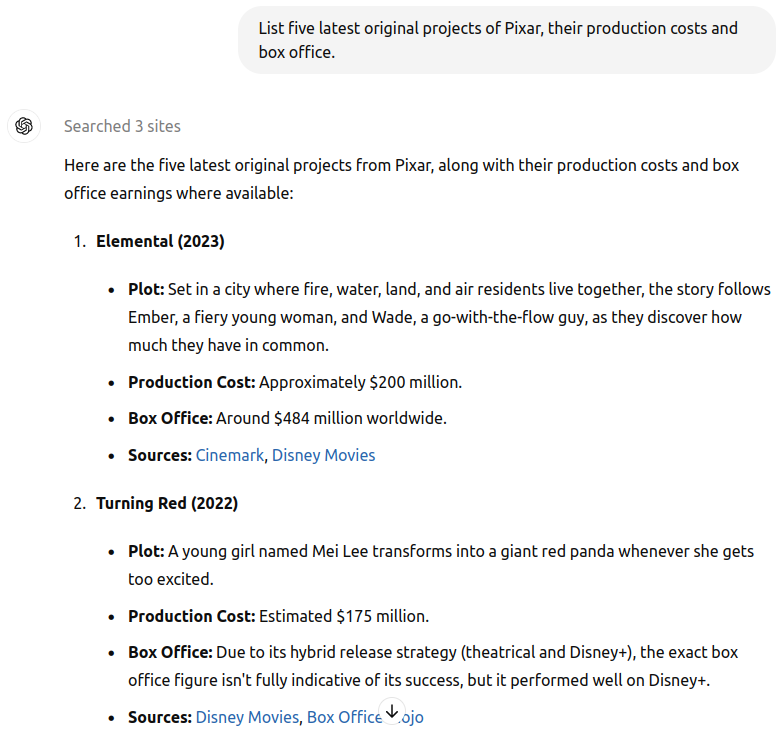Open Disney Movies link under Turning Red sources
Viewport: 783px width, 742px height.
pyautogui.click(x=247, y=717)
